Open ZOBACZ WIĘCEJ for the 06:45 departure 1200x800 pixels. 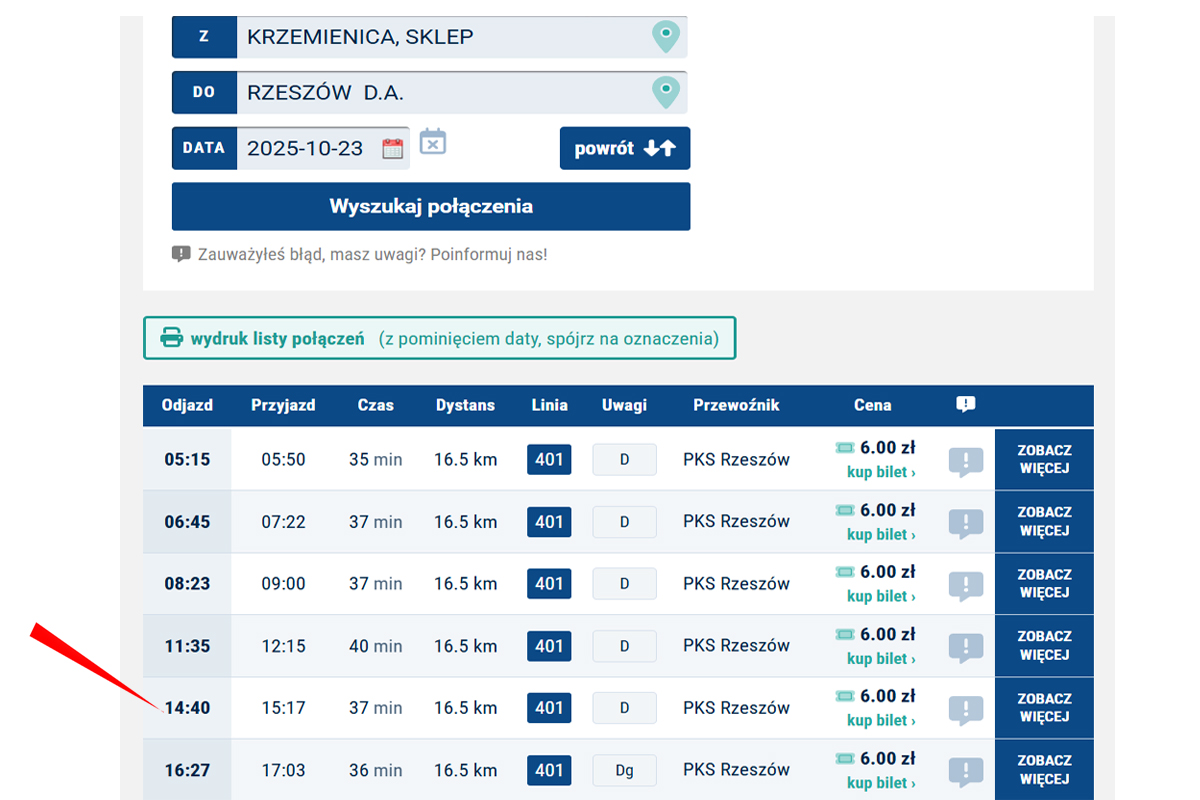1044,522
